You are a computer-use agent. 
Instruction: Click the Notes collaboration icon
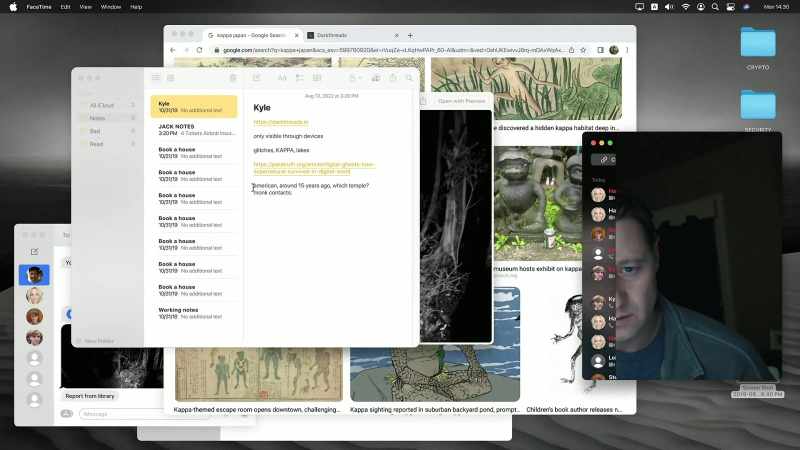pos(376,78)
